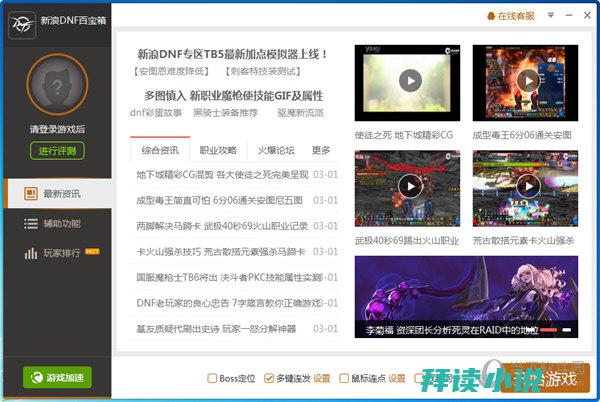Image resolution: width=600 pixels, height=402 pixels.
Task: Click caption 荒古散搭元素卡火山强杀
Action: coord(523,241)
